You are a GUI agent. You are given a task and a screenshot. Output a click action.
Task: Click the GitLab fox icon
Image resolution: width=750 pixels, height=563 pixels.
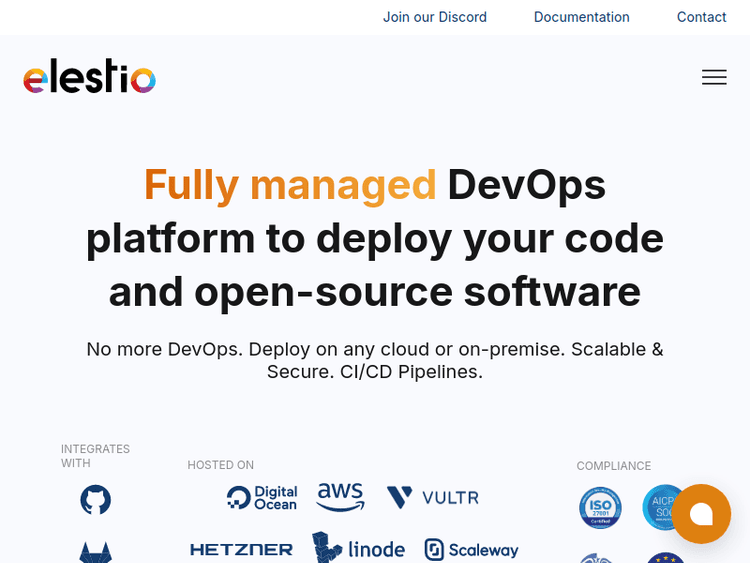click(x=96, y=552)
